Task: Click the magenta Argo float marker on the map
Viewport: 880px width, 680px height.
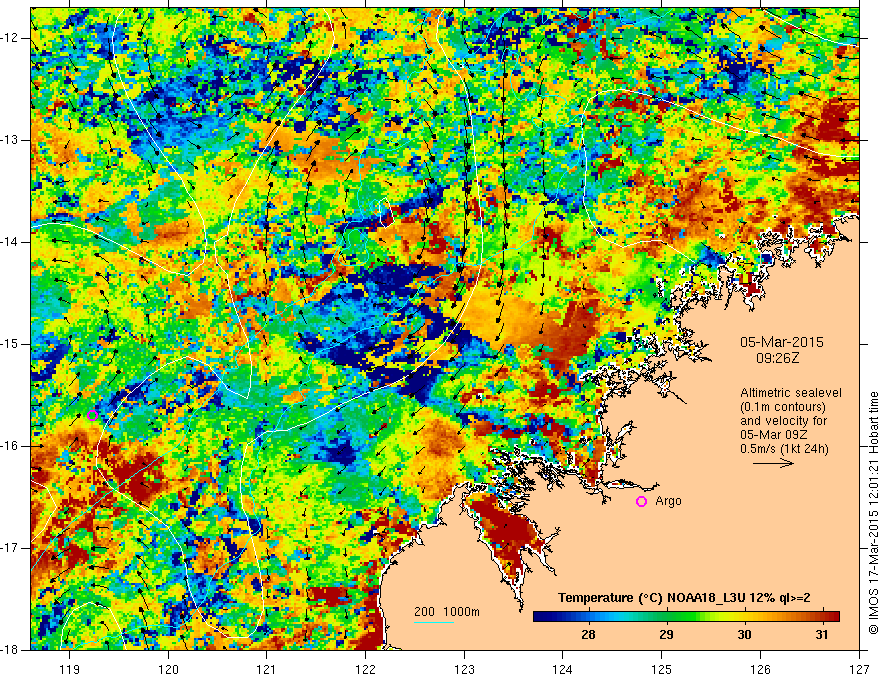Action: [93, 416]
